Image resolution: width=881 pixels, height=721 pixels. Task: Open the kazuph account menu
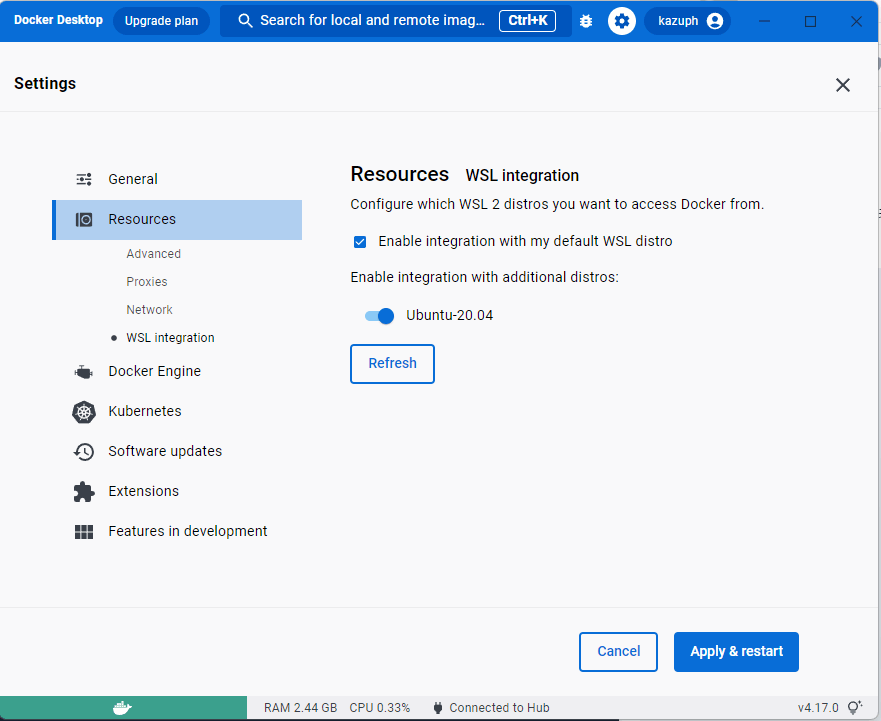tap(687, 21)
